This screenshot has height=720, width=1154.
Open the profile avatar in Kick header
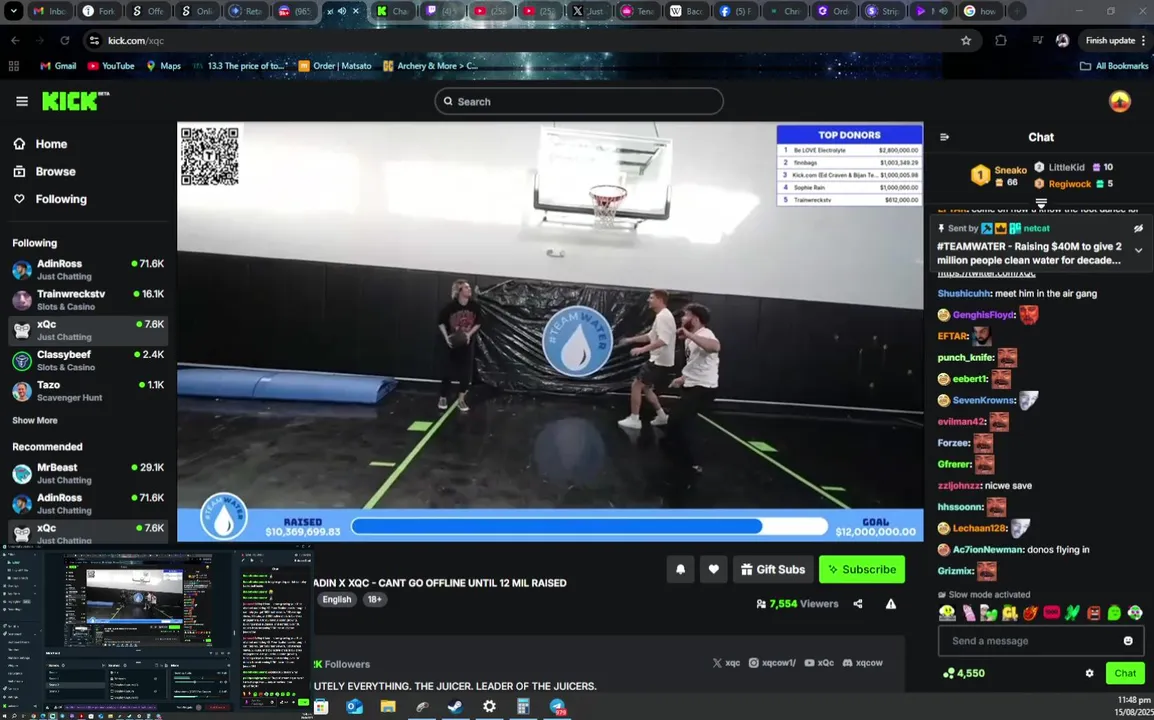pyautogui.click(x=1119, y=102)
